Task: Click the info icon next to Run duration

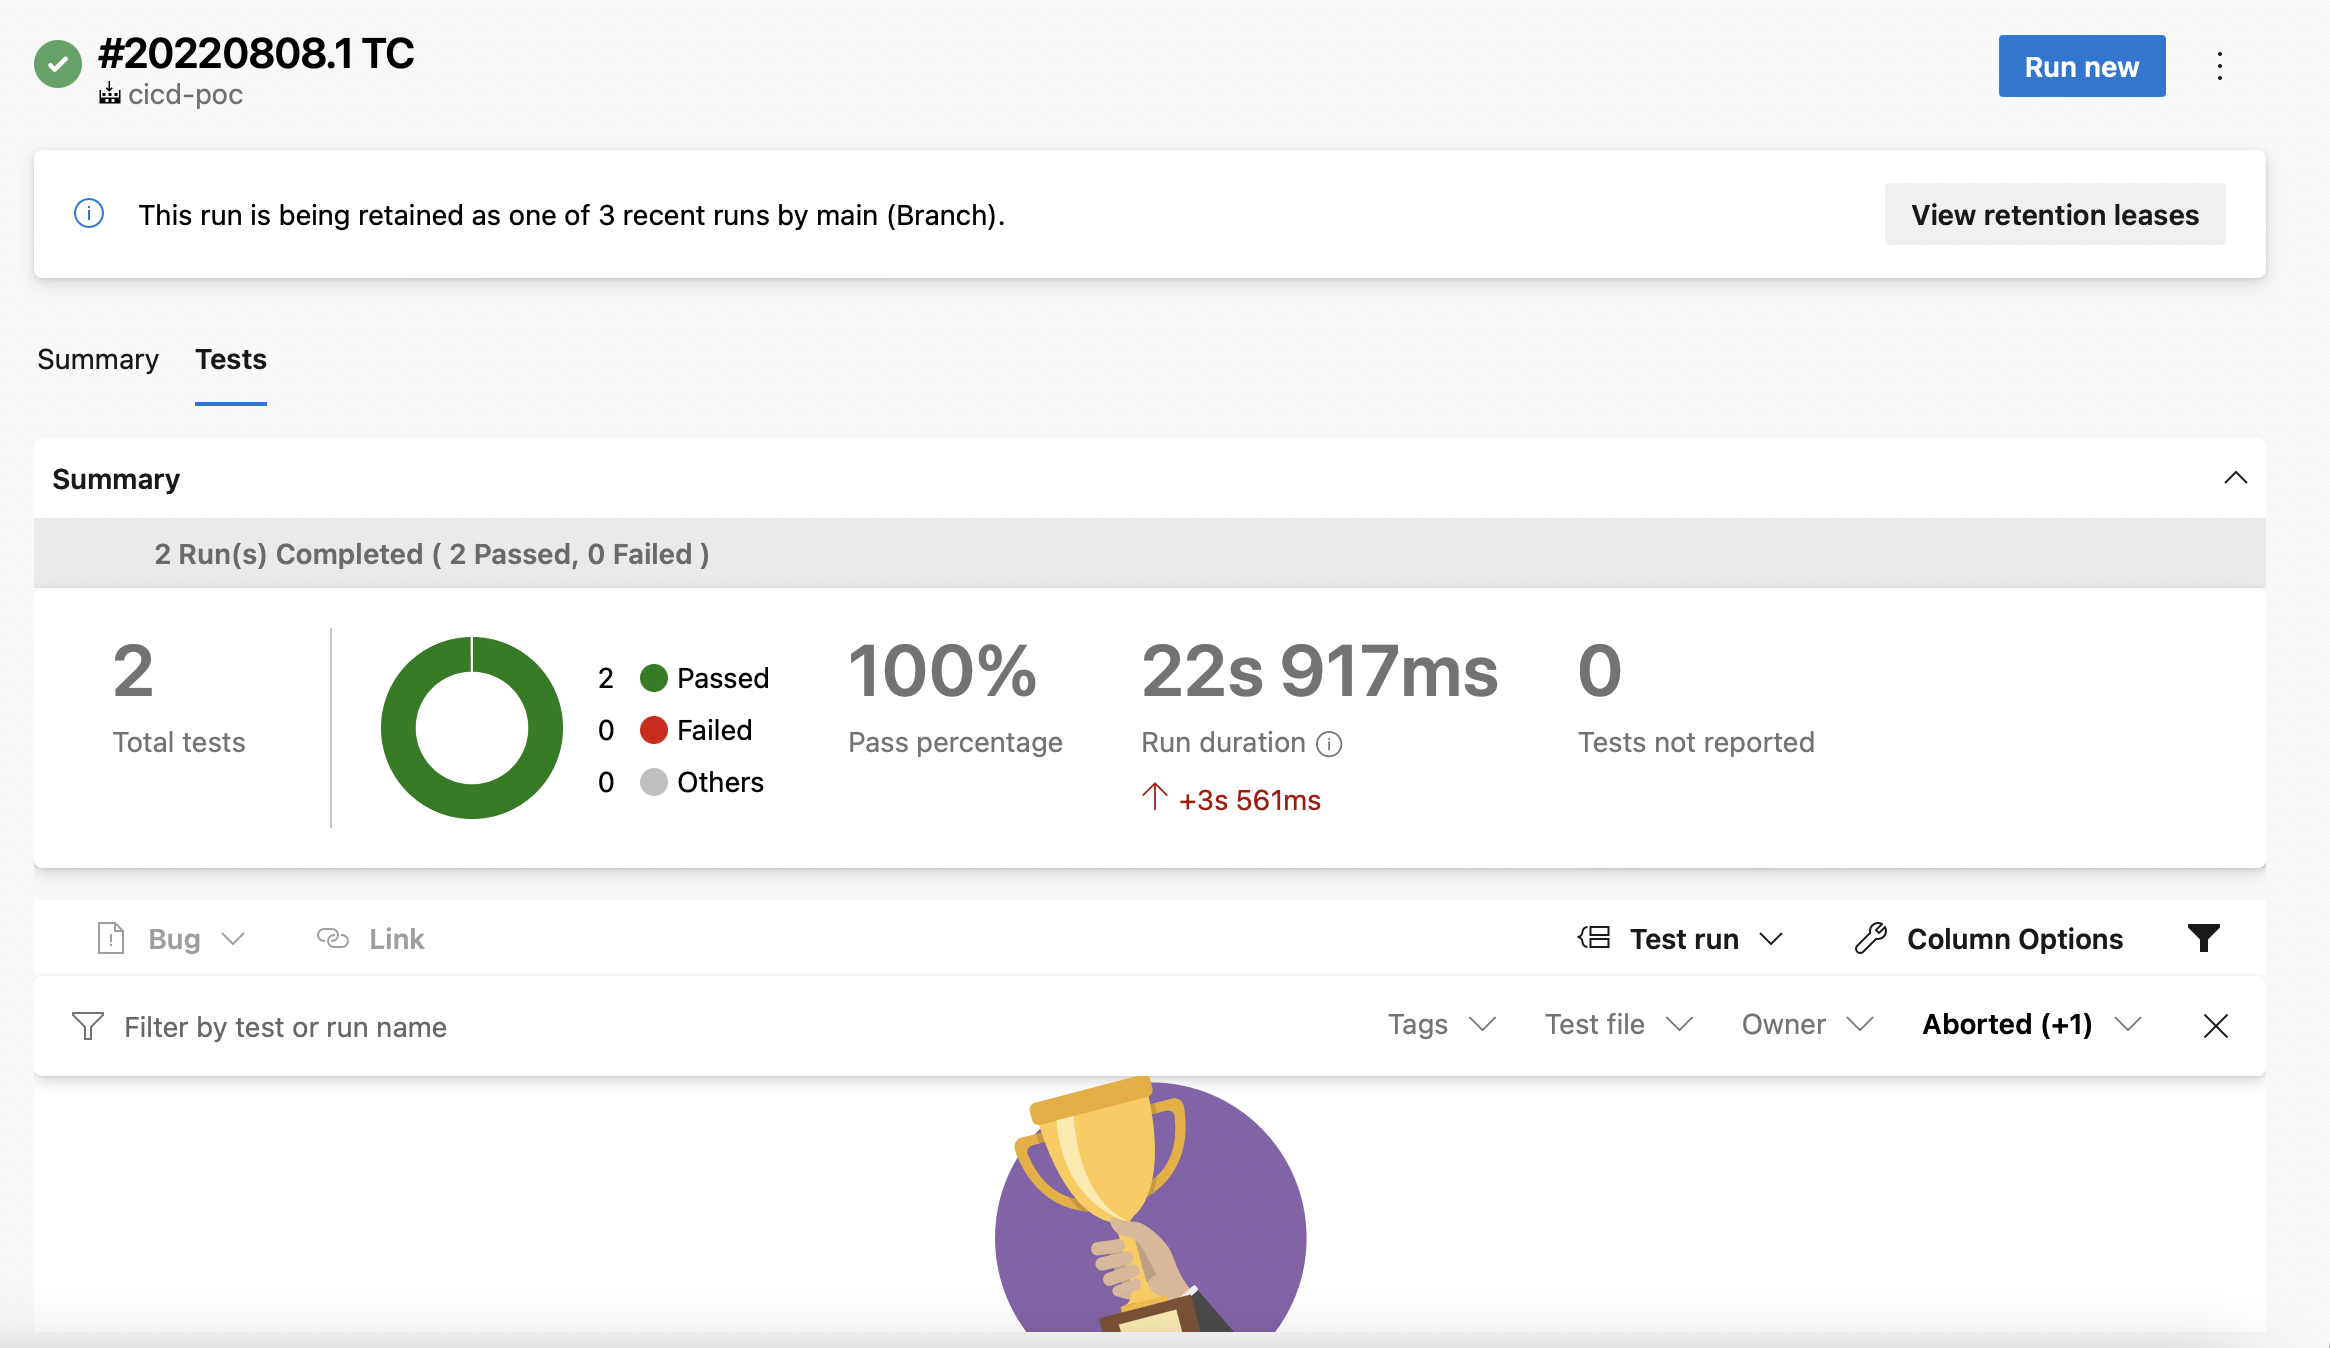Action: (1327, 743)
